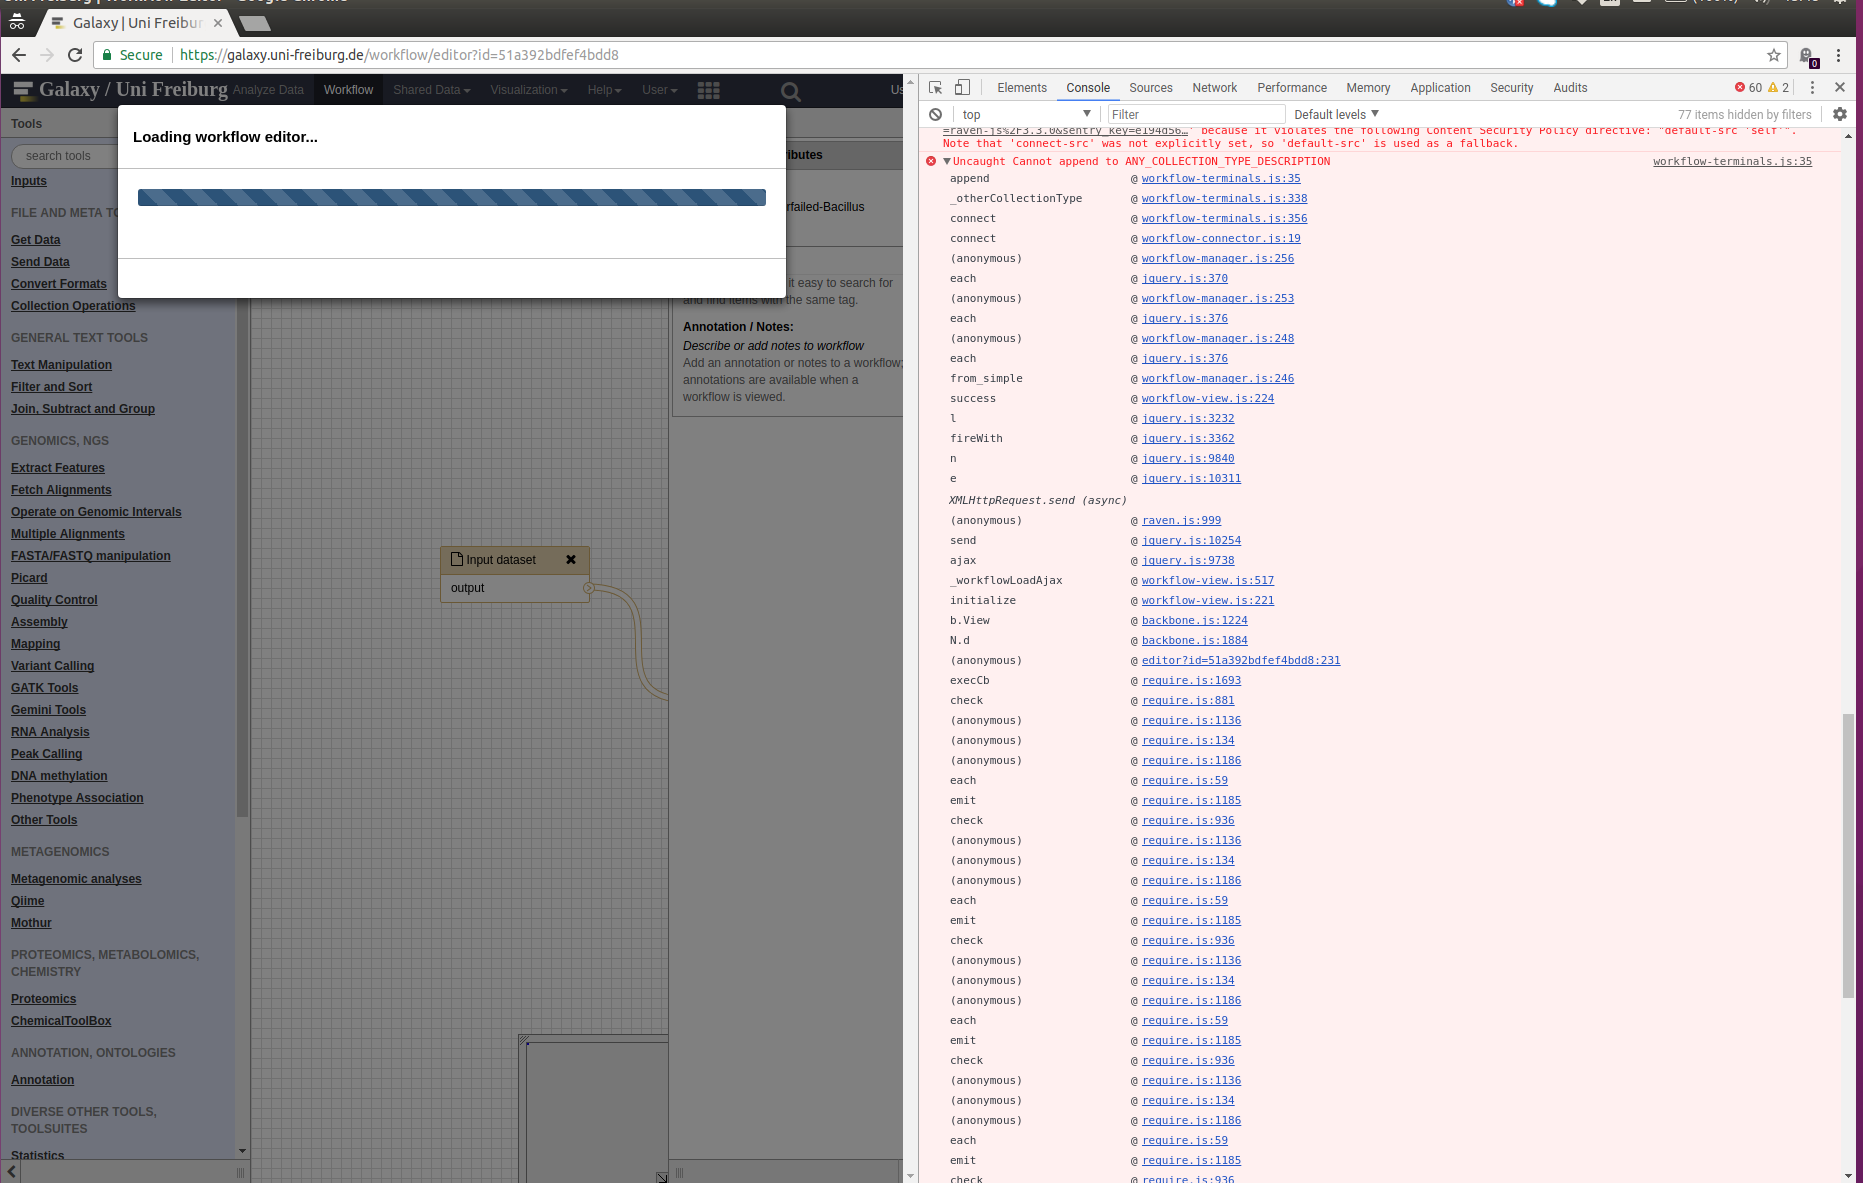Remove the Input dataset node via X

pyautogui.click(x=571, y=560)
